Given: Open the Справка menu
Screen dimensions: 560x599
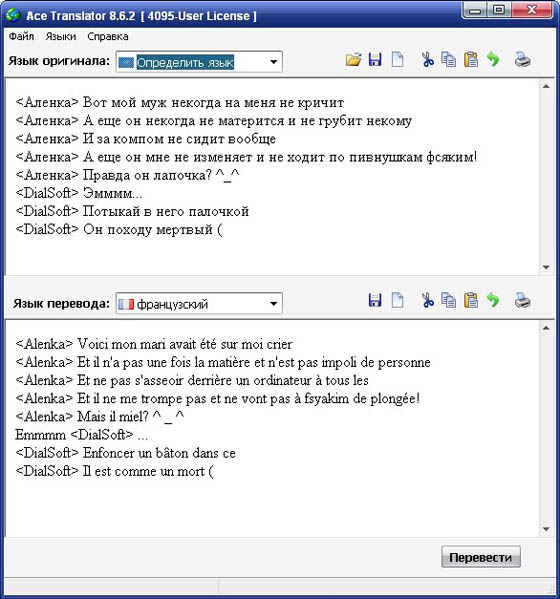Looking at the screenshot, I should (108, 37).
